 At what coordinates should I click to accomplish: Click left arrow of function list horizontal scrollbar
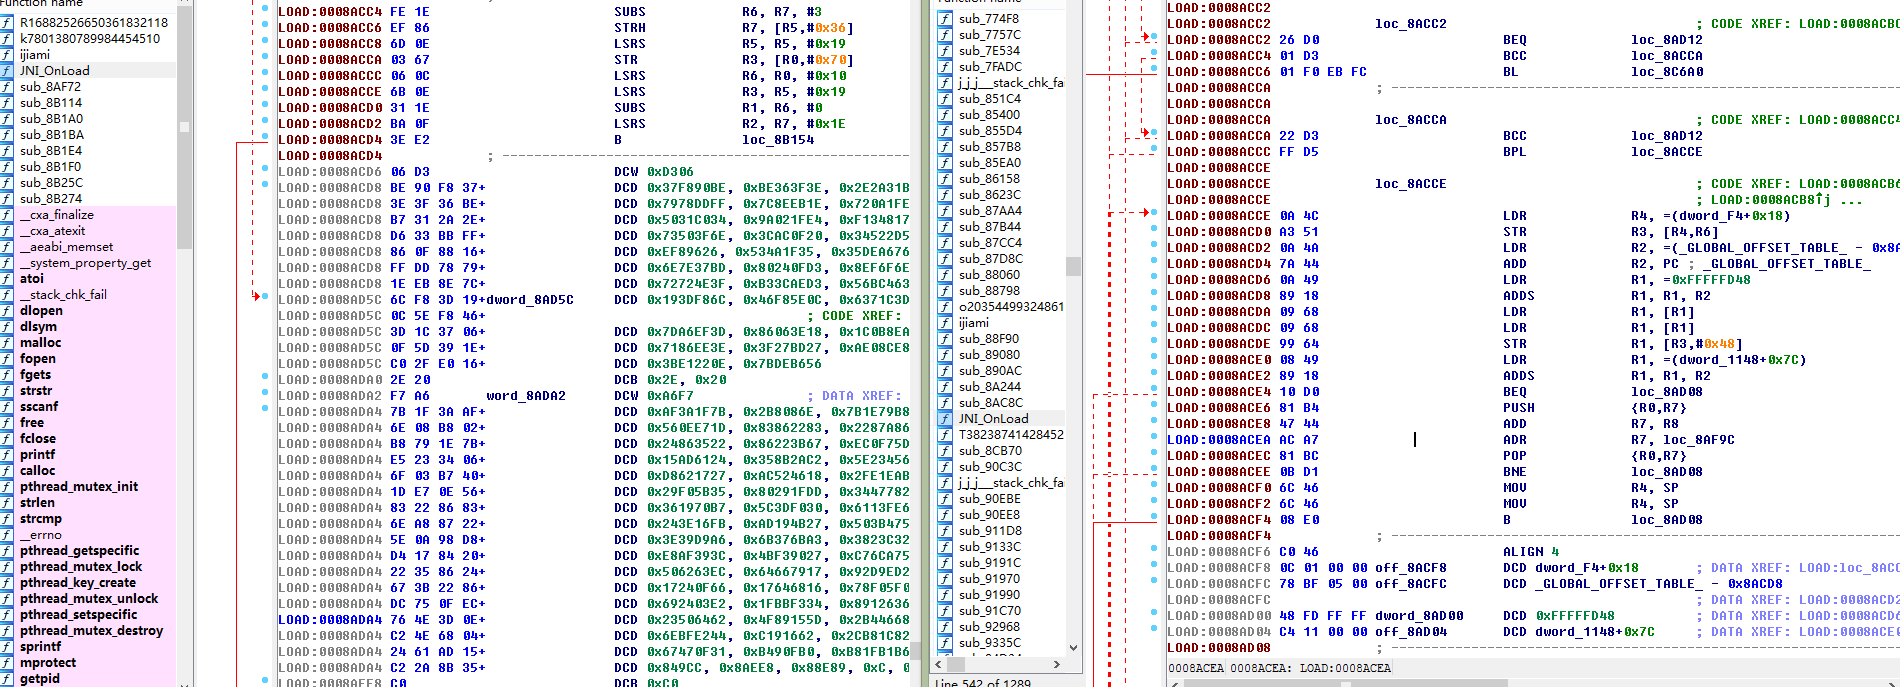point(939,664)
